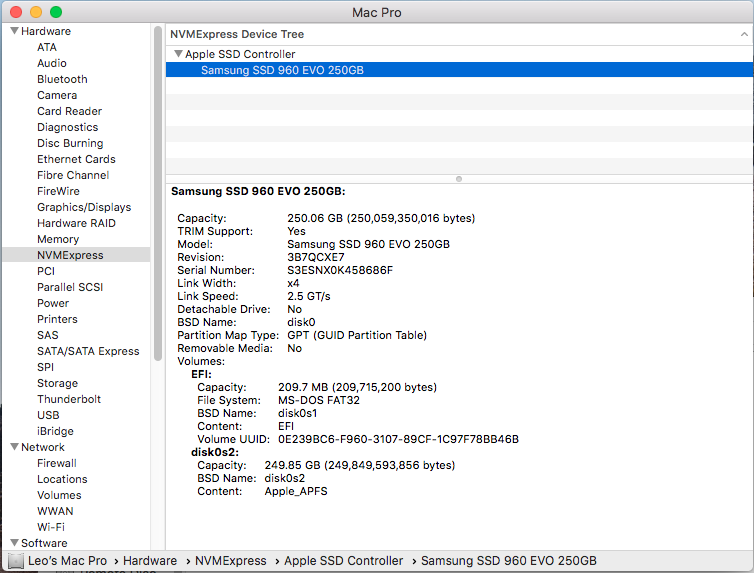Zoom the Mac Pro window with green button
This screenshot has height=573, width=754.
(x=56, y=12)
